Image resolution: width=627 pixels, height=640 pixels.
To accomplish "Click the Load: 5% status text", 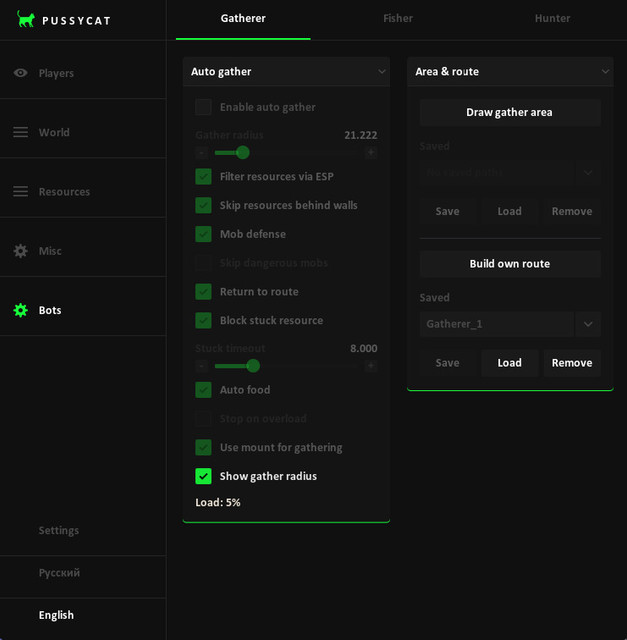I will tap(218, 502).
